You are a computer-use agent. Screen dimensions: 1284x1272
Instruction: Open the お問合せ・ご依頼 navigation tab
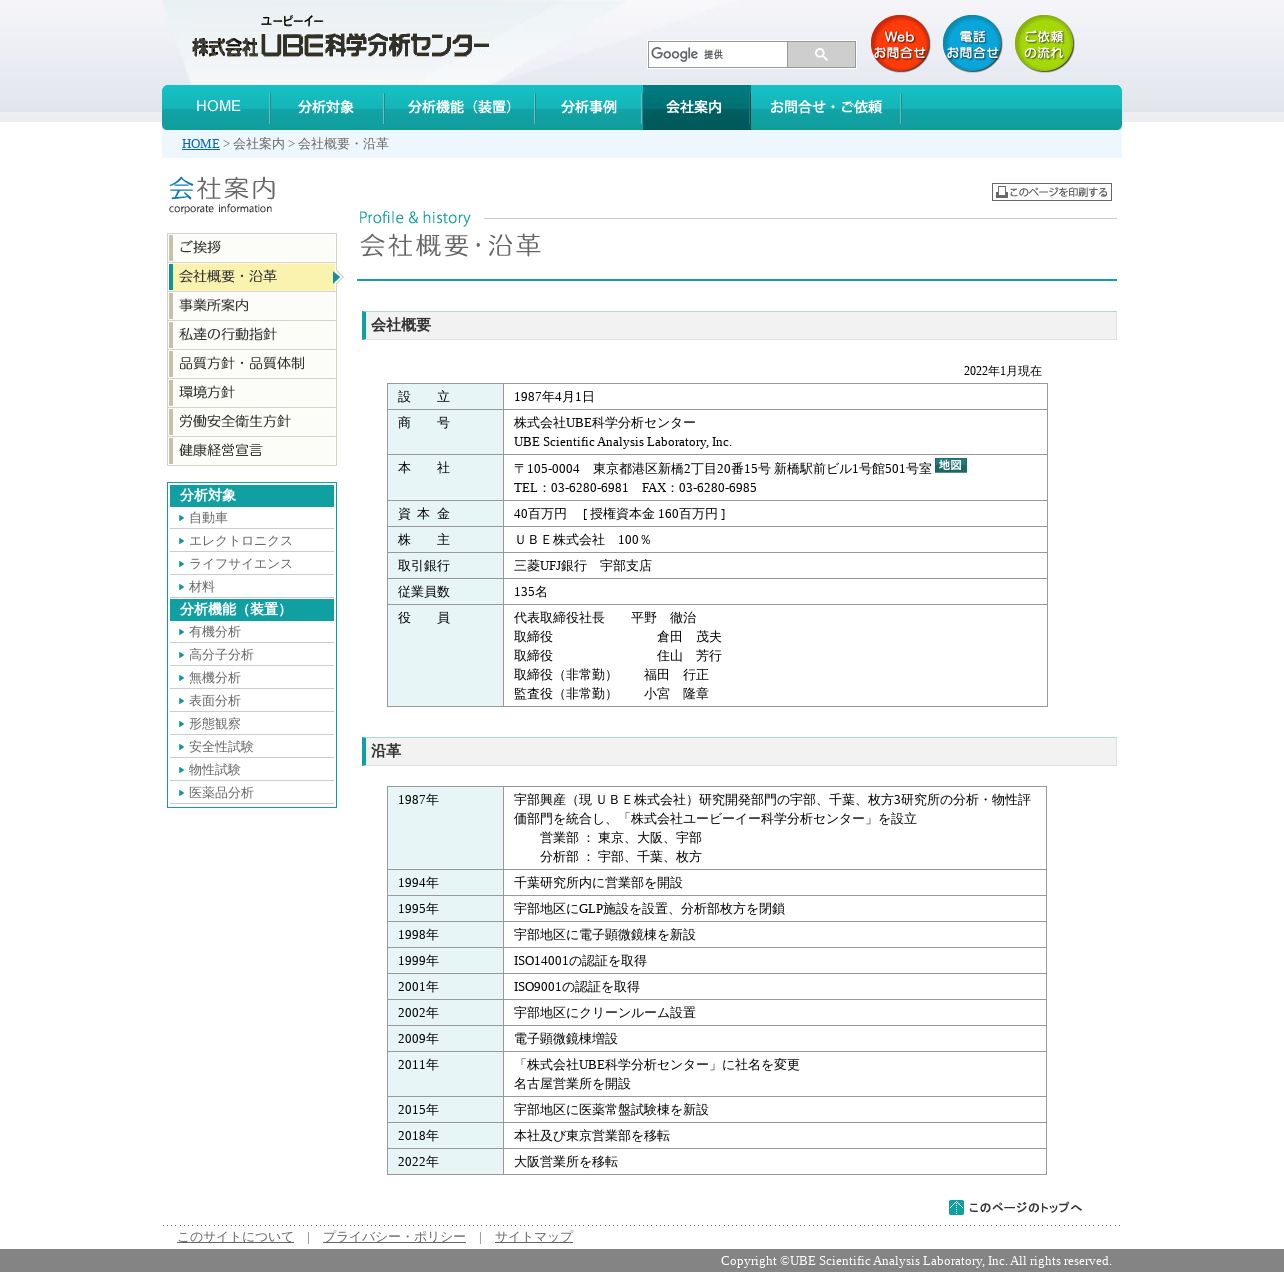pos(826,107)
